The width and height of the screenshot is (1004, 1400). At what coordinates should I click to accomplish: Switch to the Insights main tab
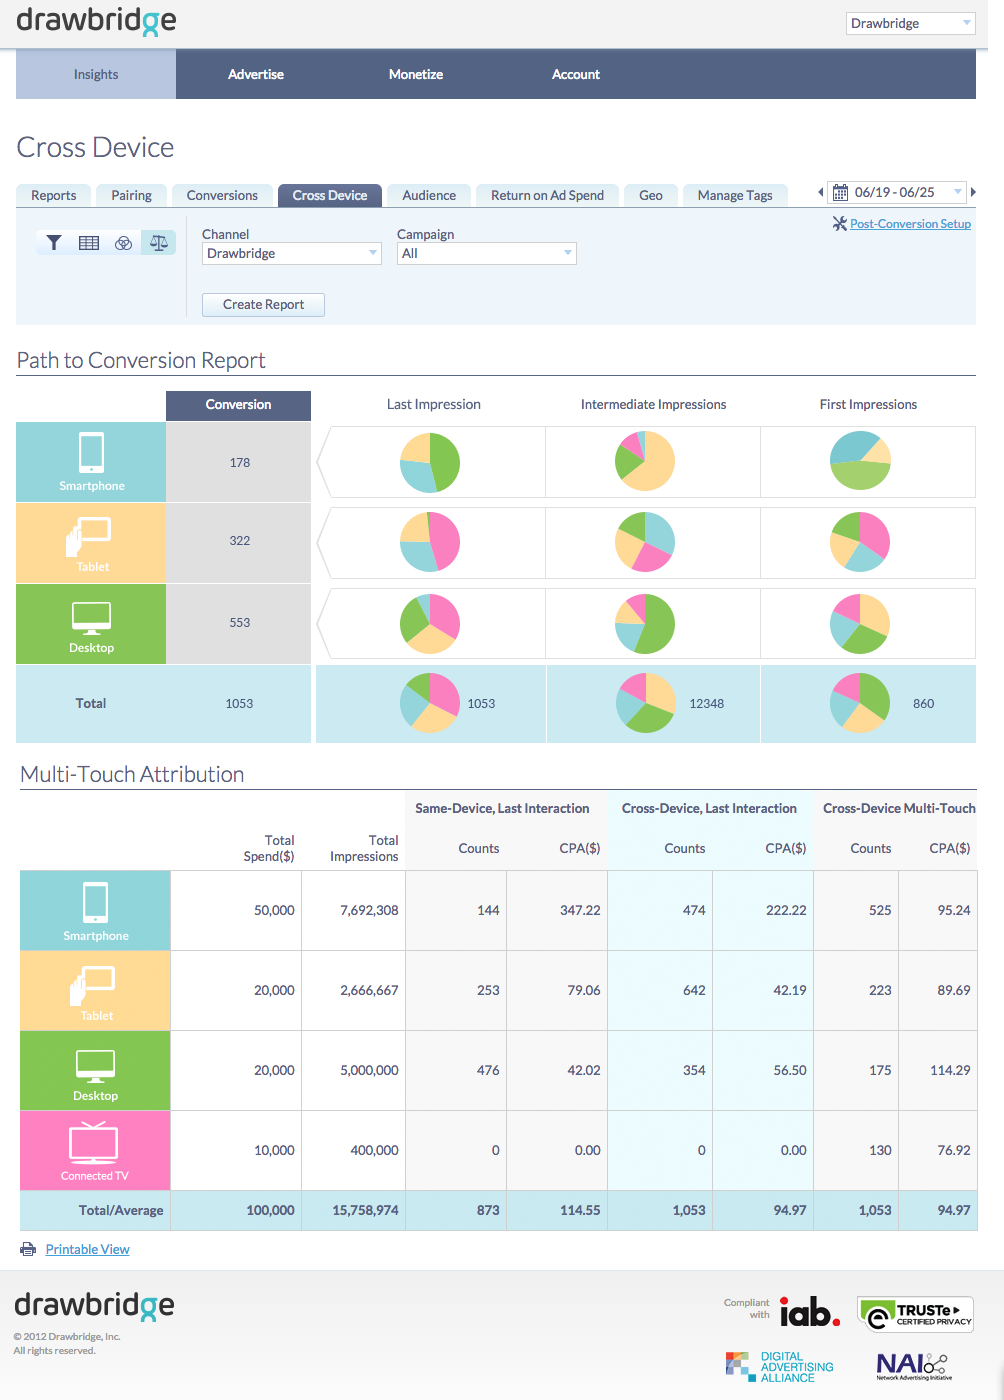click(96, 74)
